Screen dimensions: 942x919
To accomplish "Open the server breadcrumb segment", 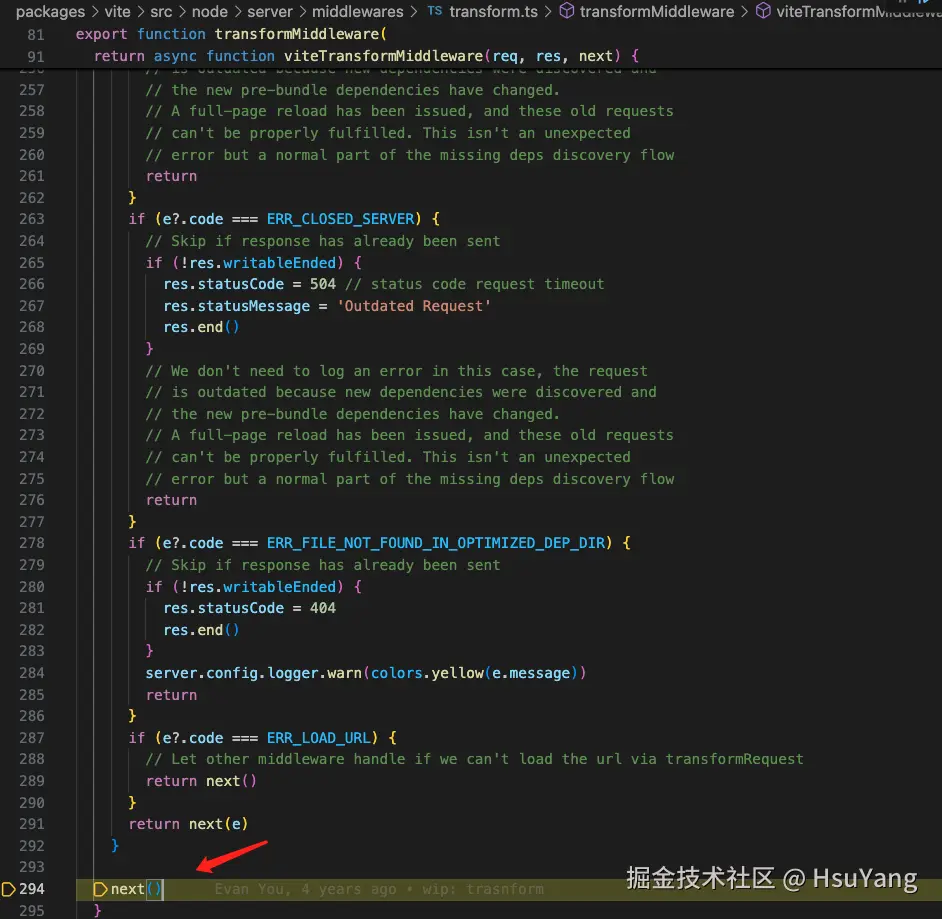I will tap(270, 11).
